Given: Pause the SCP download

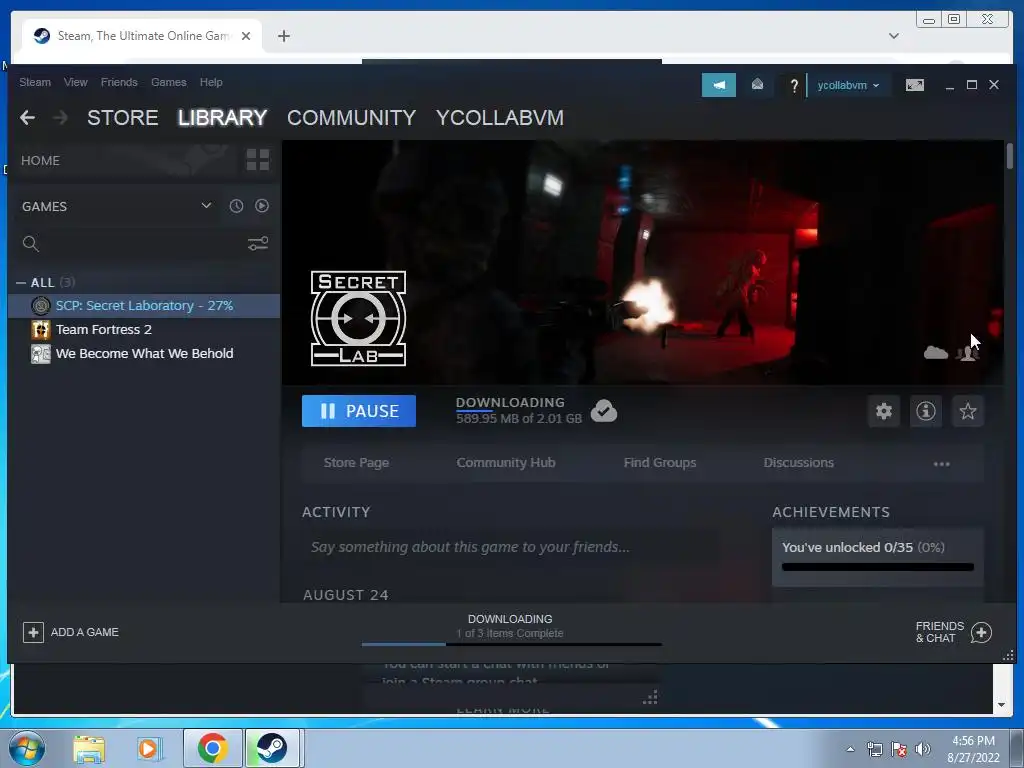Looking at the screenshot, I should pyautogui.click(x=359, y=411).
